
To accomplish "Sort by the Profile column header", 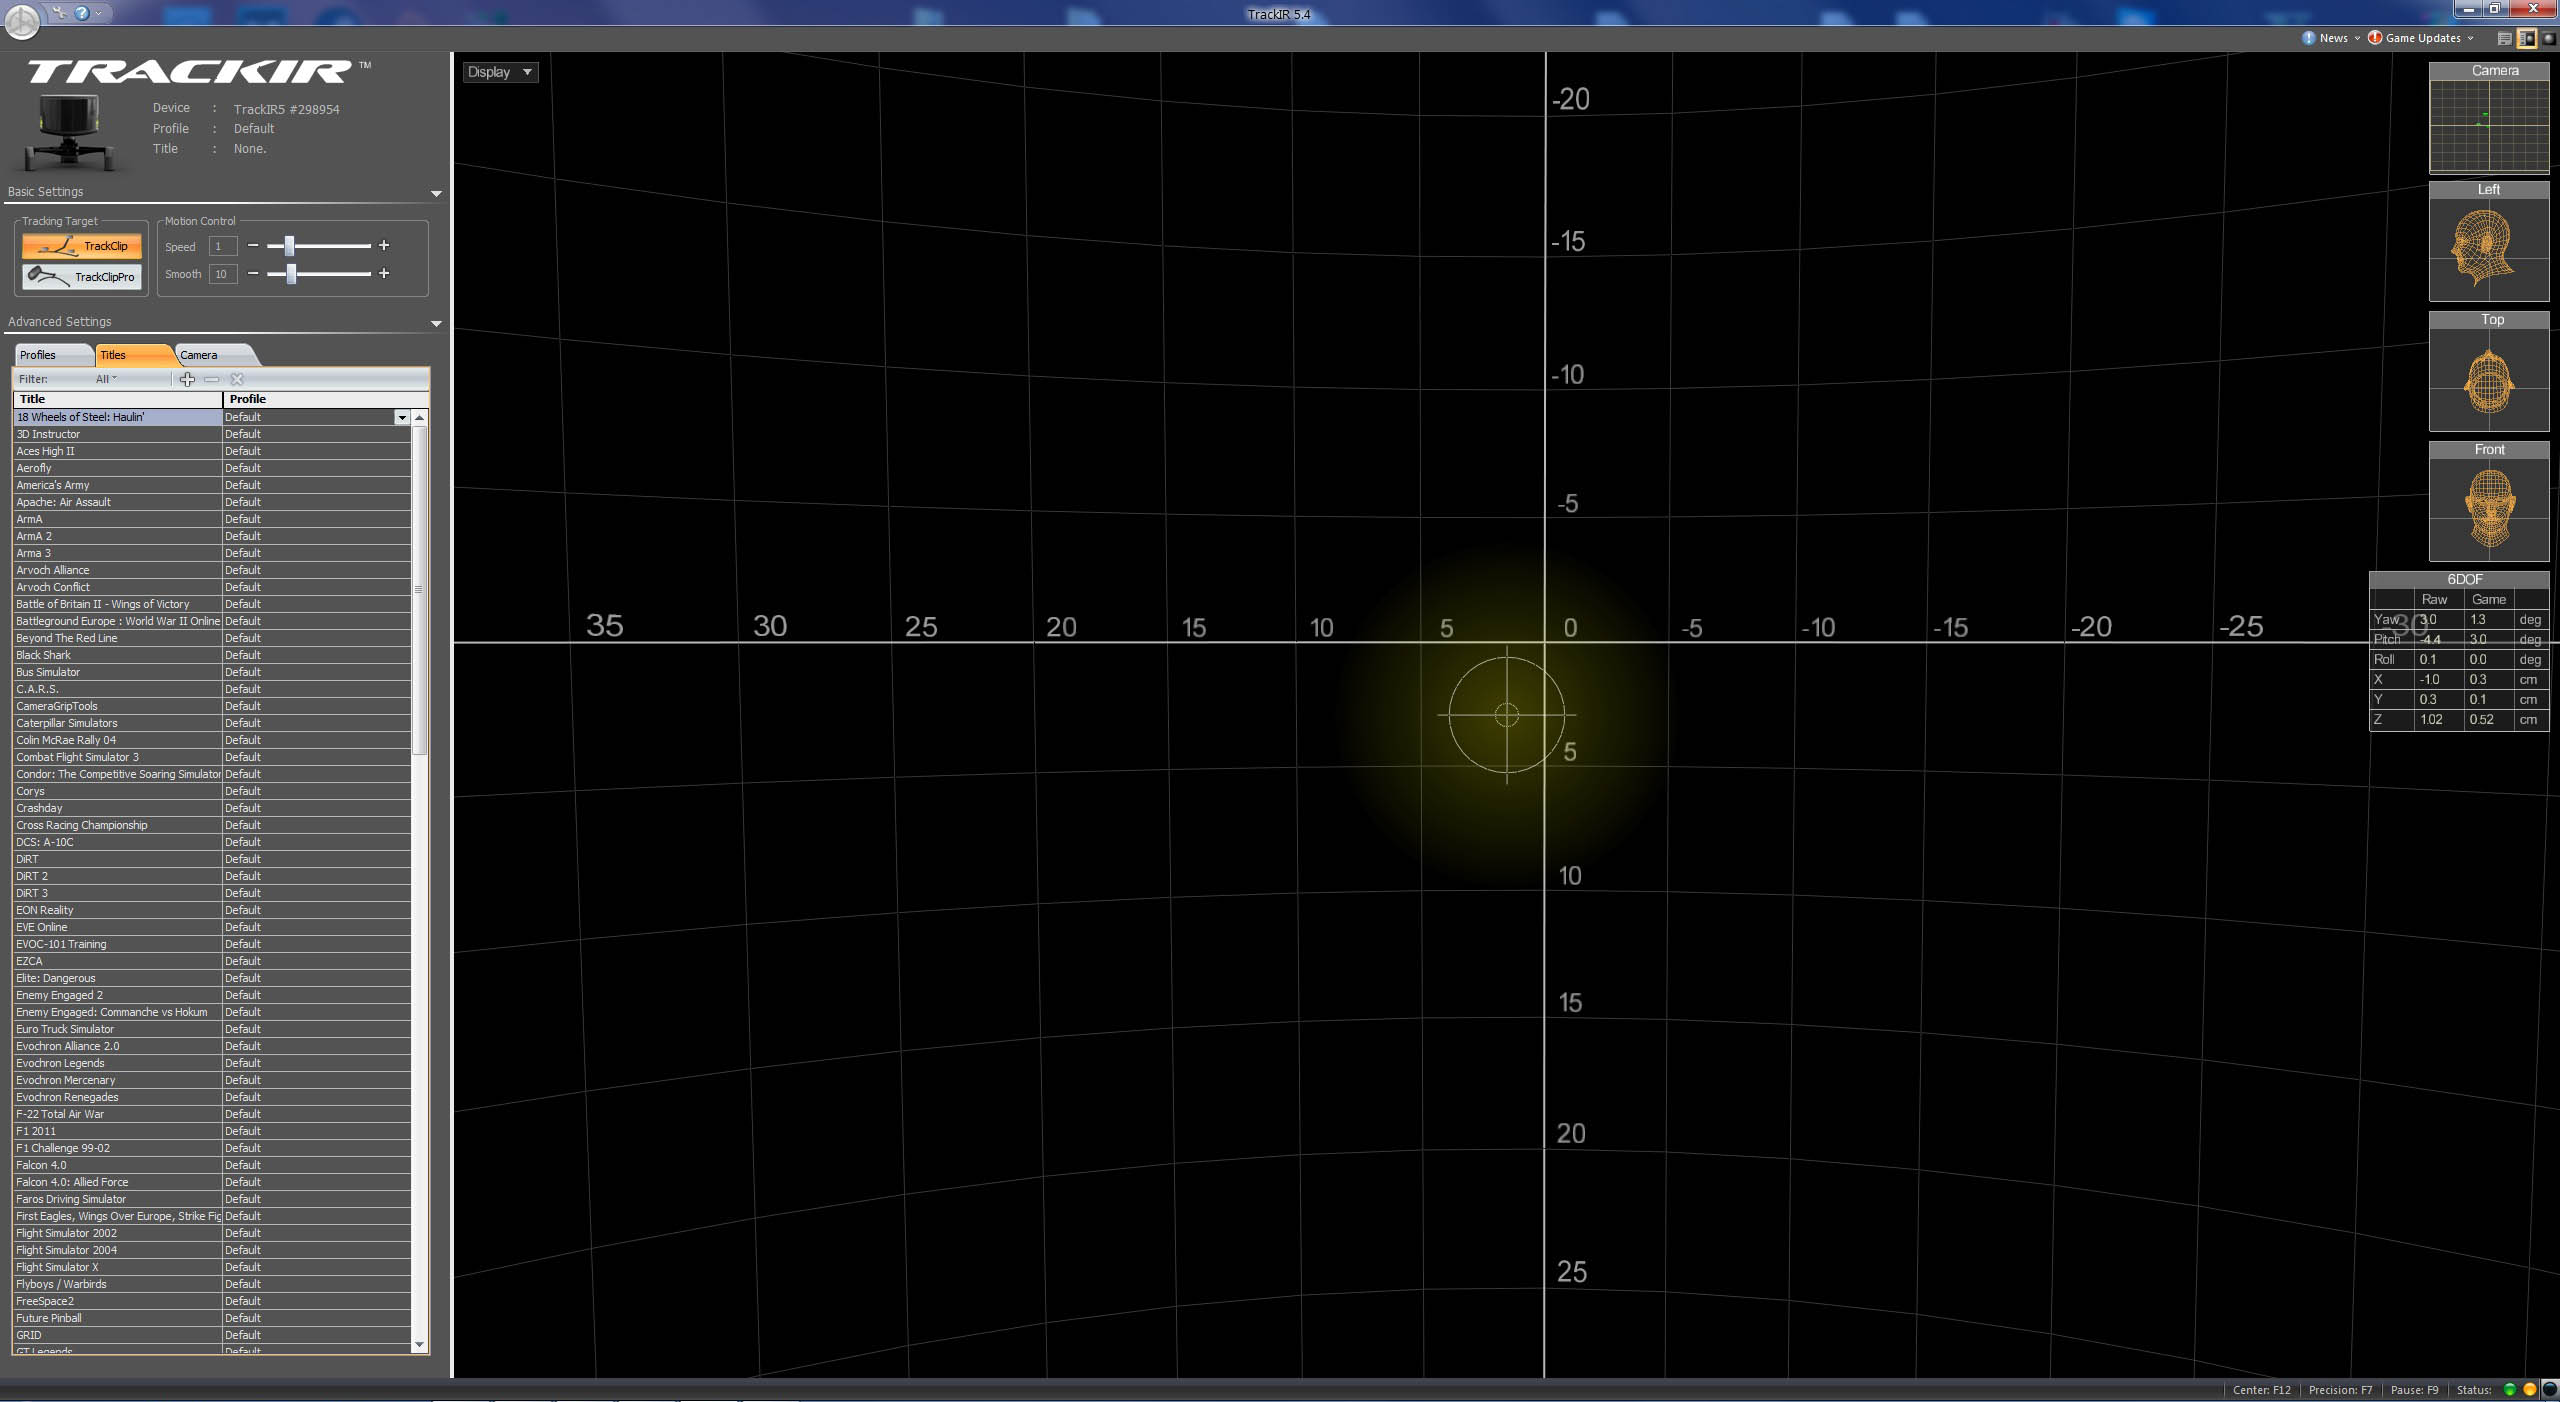I will (x=326, y=399).
